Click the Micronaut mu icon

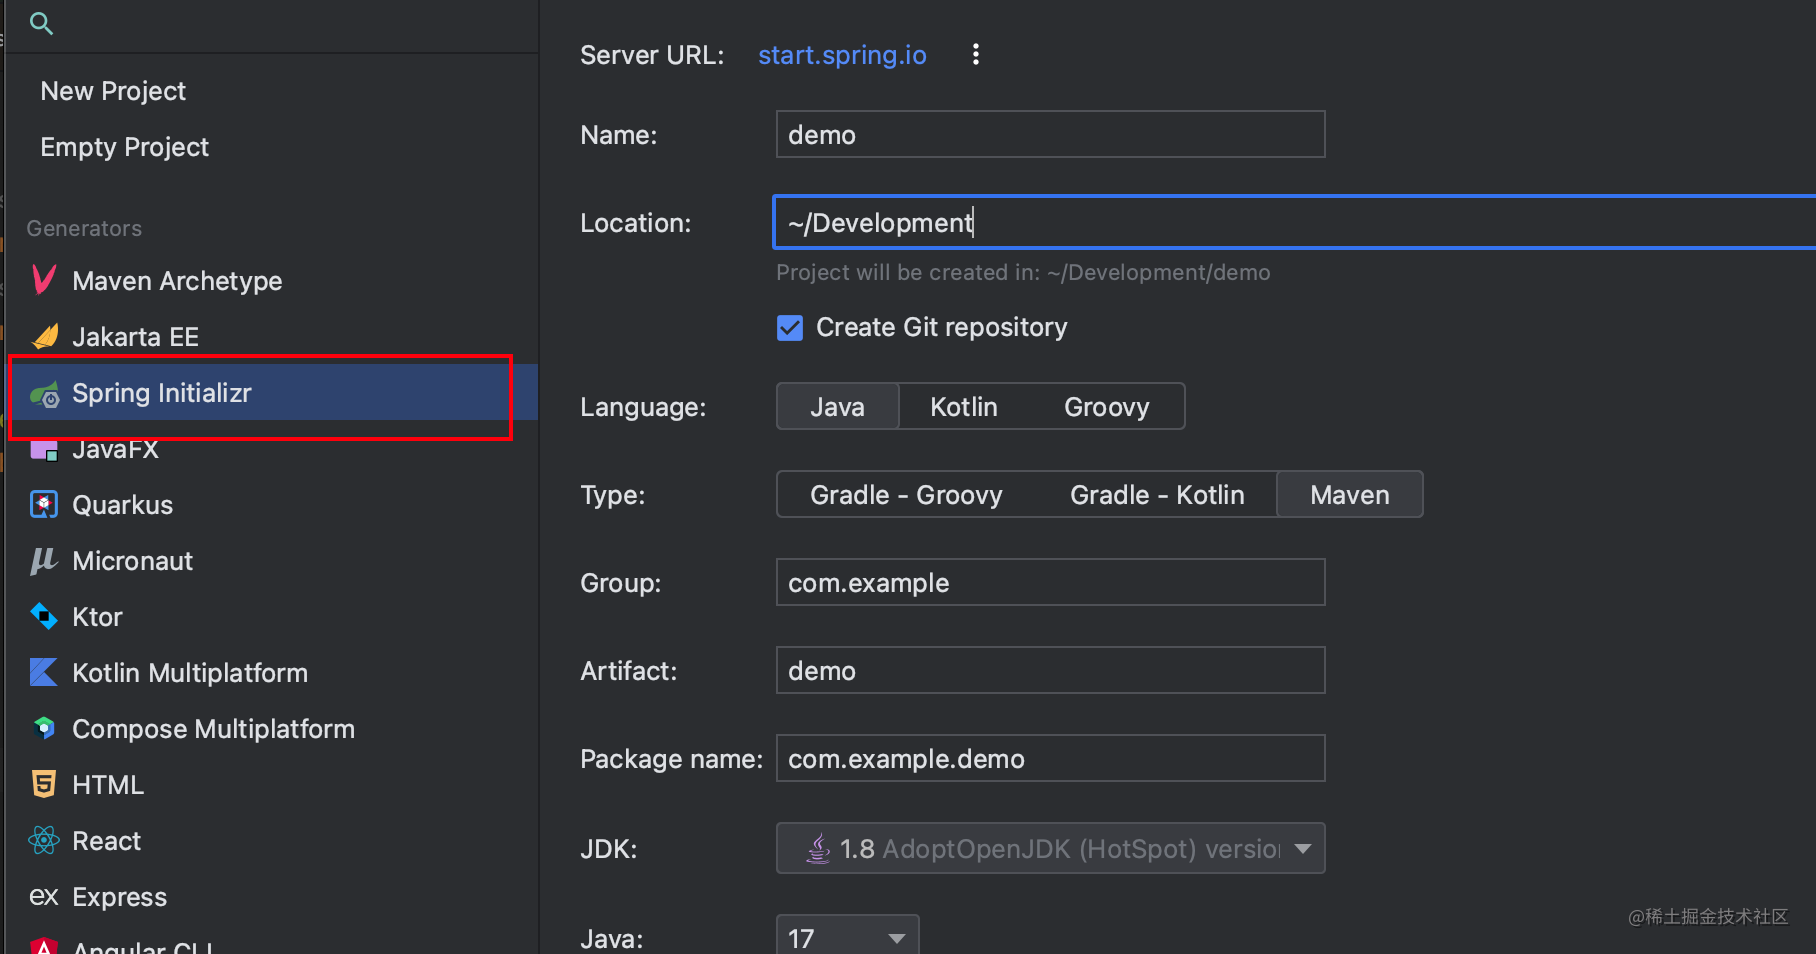44,561
